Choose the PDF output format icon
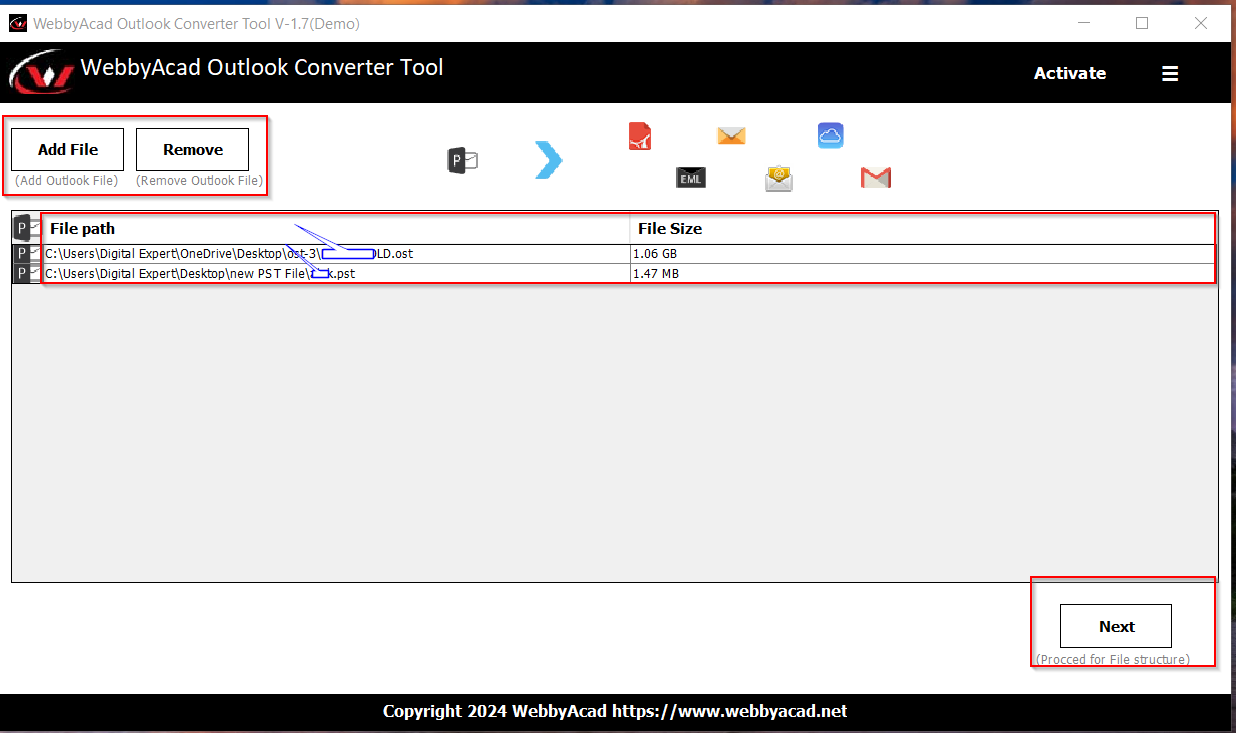This screenshot has height=733, width=1236. tap(641, 136)
